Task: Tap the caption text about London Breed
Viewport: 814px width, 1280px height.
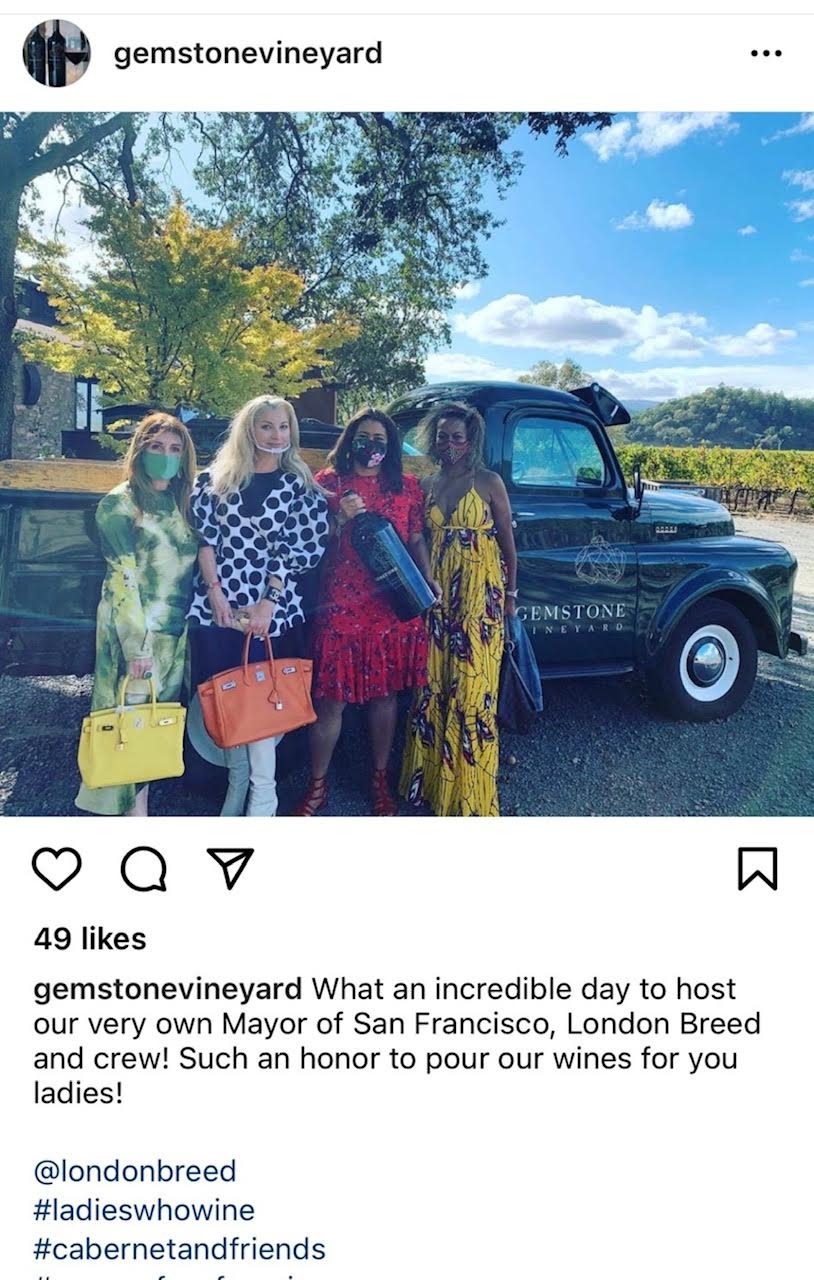Action: (x=397, y=1041)
